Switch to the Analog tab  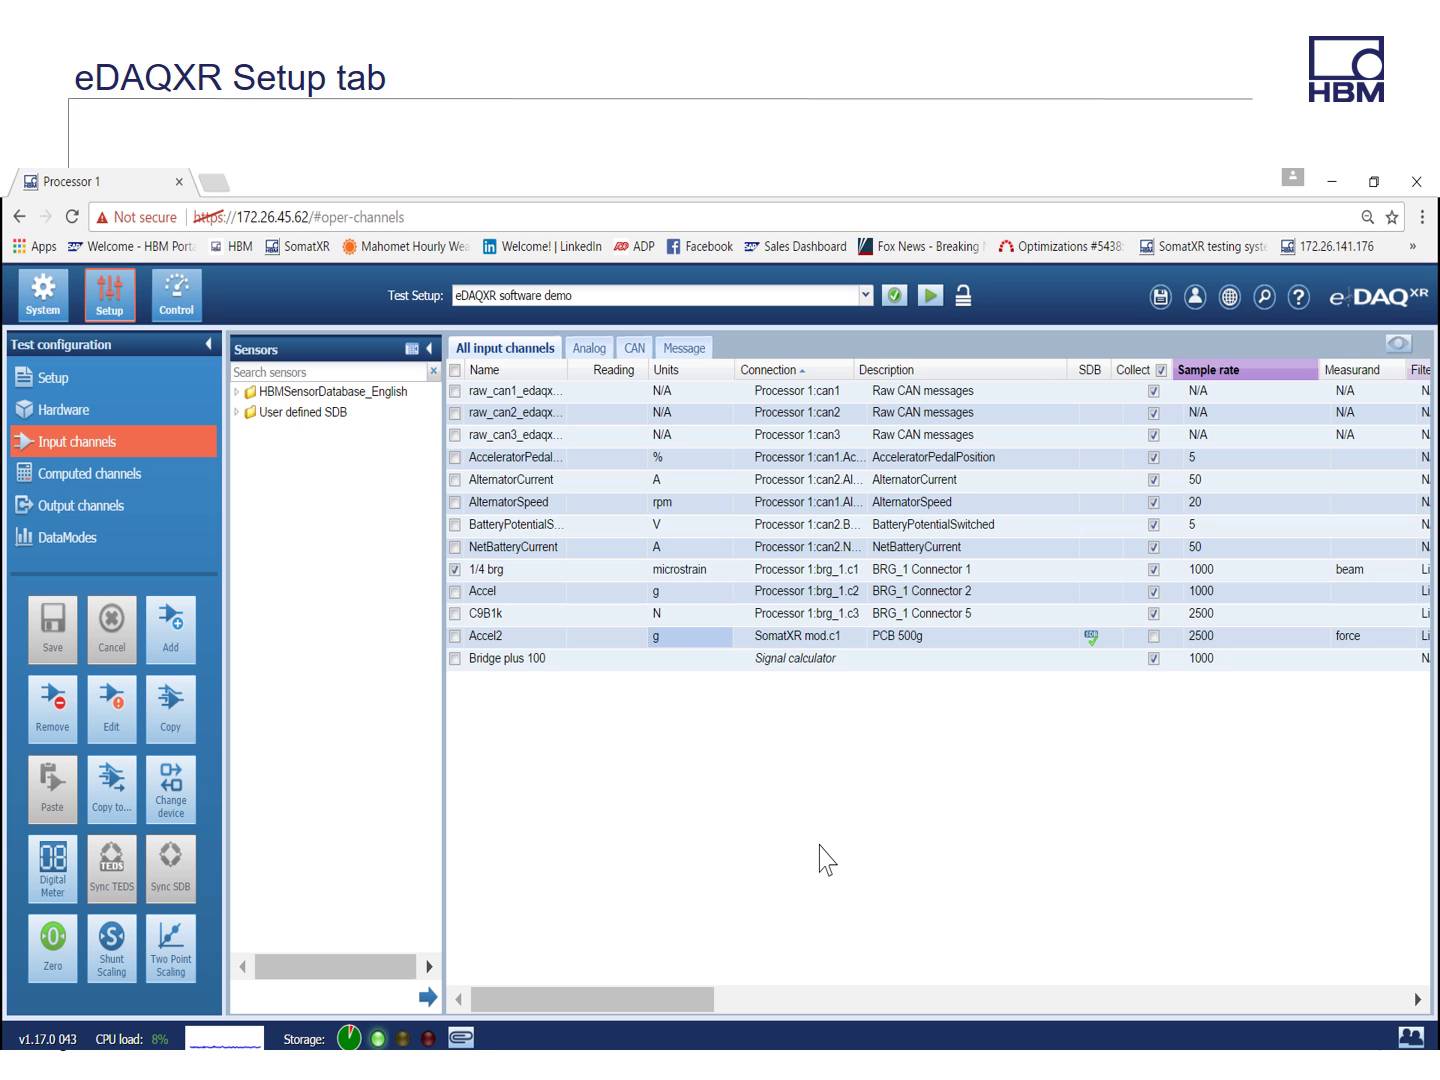click(589, 348)
